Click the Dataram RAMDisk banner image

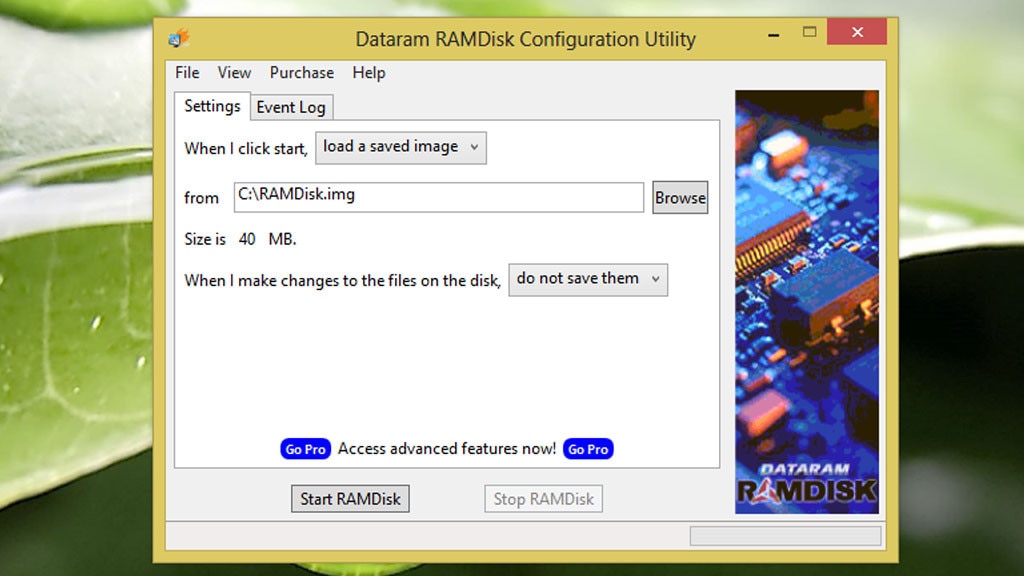[807, 302]
